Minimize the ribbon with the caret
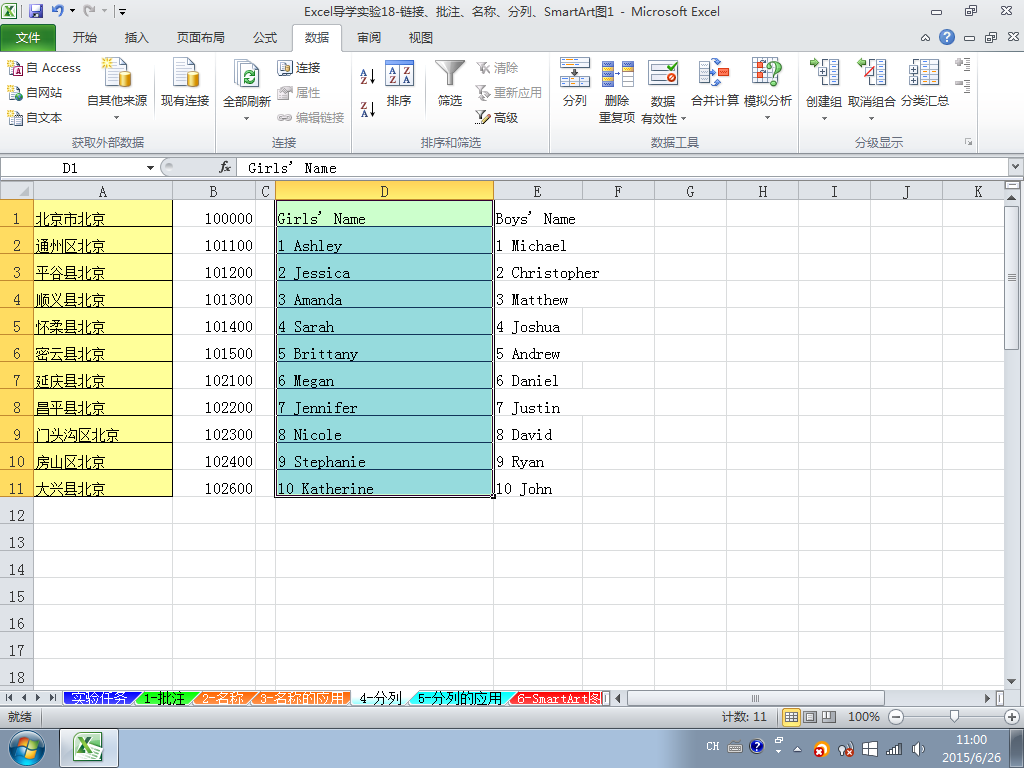 (925, 38)
